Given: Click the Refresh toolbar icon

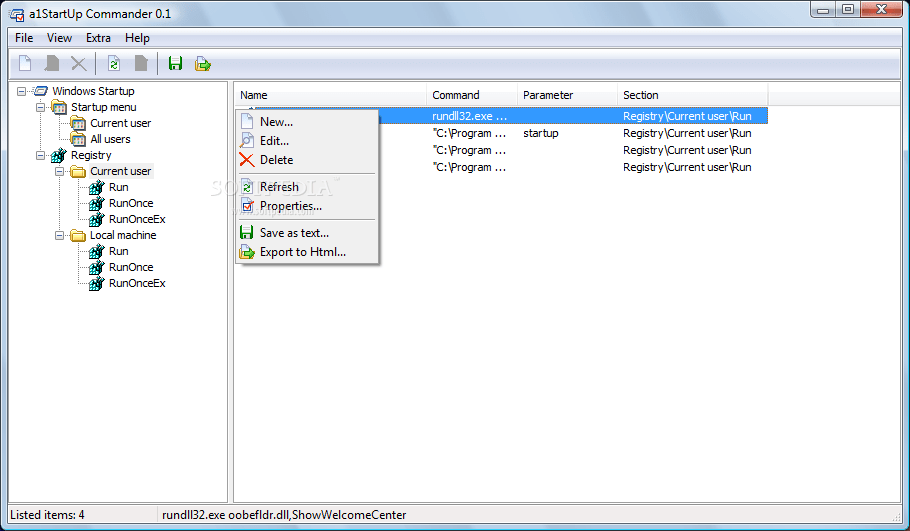Looking at the screenshot, I should point(114,63).
